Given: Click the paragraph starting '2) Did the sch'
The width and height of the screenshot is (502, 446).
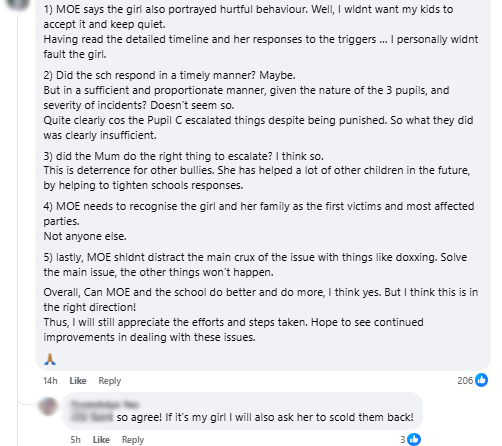Looking at the screenshot, I should [x=258, y=105].
